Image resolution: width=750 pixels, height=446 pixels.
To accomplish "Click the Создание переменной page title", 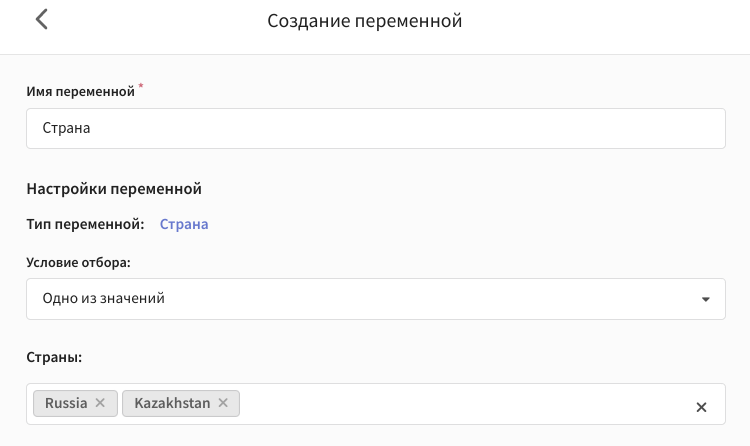I will [364, 21].
